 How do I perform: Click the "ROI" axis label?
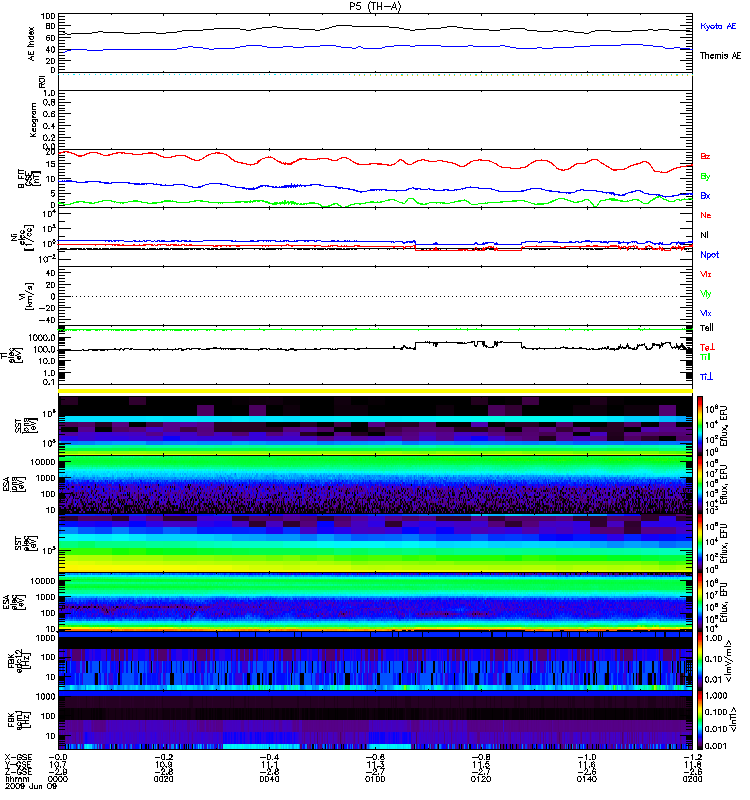[x=42, y=81]
